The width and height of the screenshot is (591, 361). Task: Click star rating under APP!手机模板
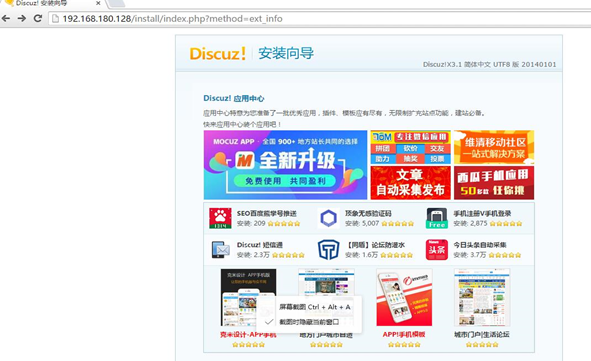[x=404, y=345]
